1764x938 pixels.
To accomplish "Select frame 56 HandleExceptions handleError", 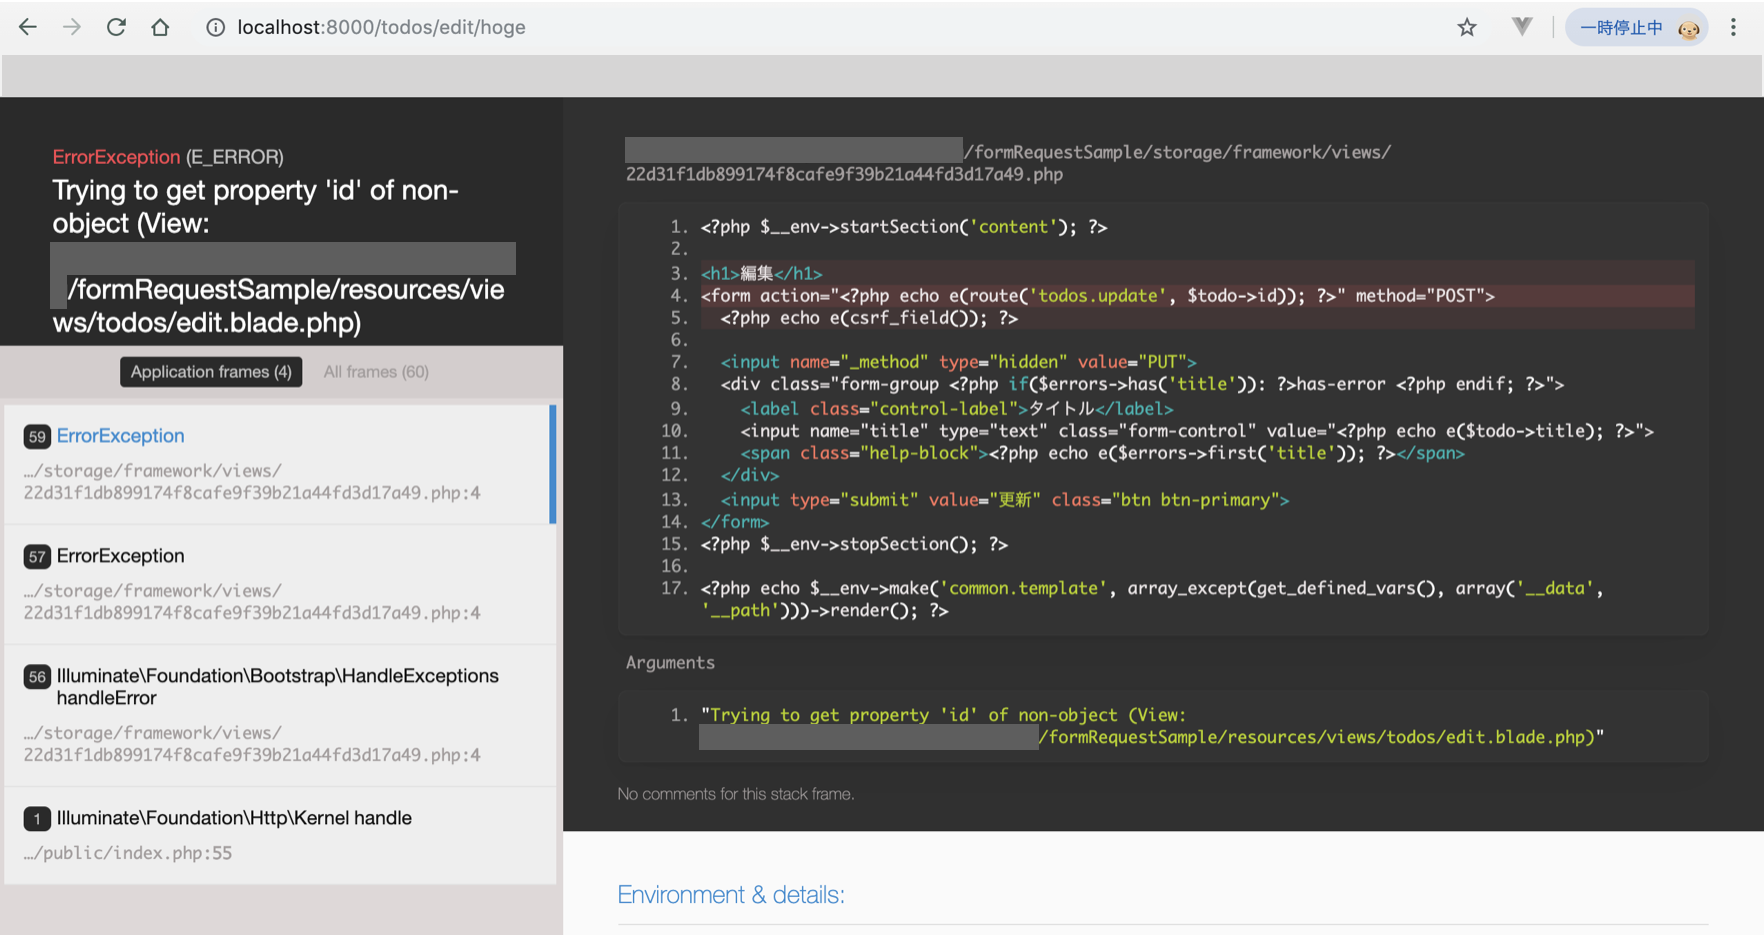I will 278,715.
